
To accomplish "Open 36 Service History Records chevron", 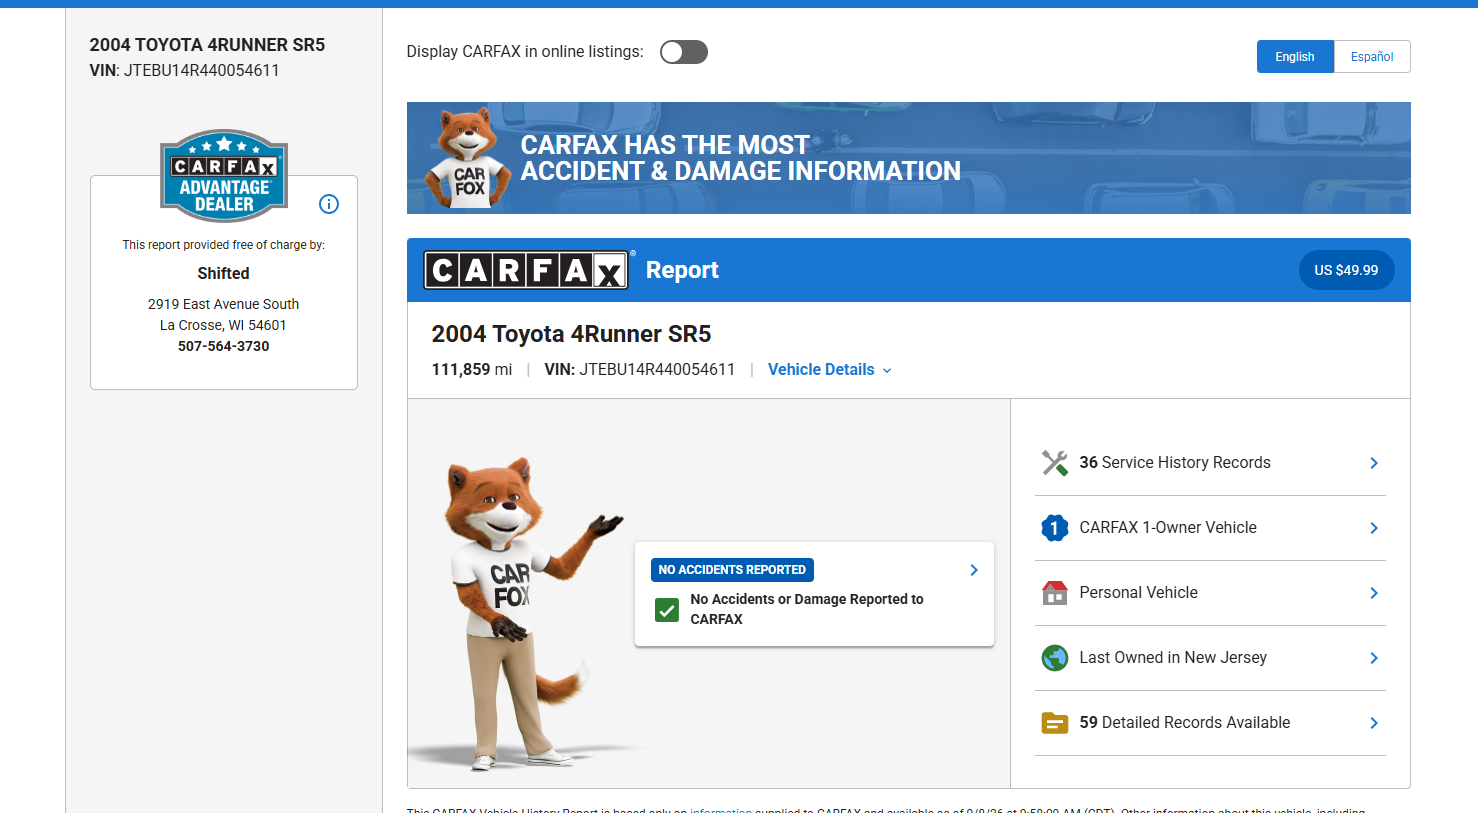I will click(x=1374, y=463).
